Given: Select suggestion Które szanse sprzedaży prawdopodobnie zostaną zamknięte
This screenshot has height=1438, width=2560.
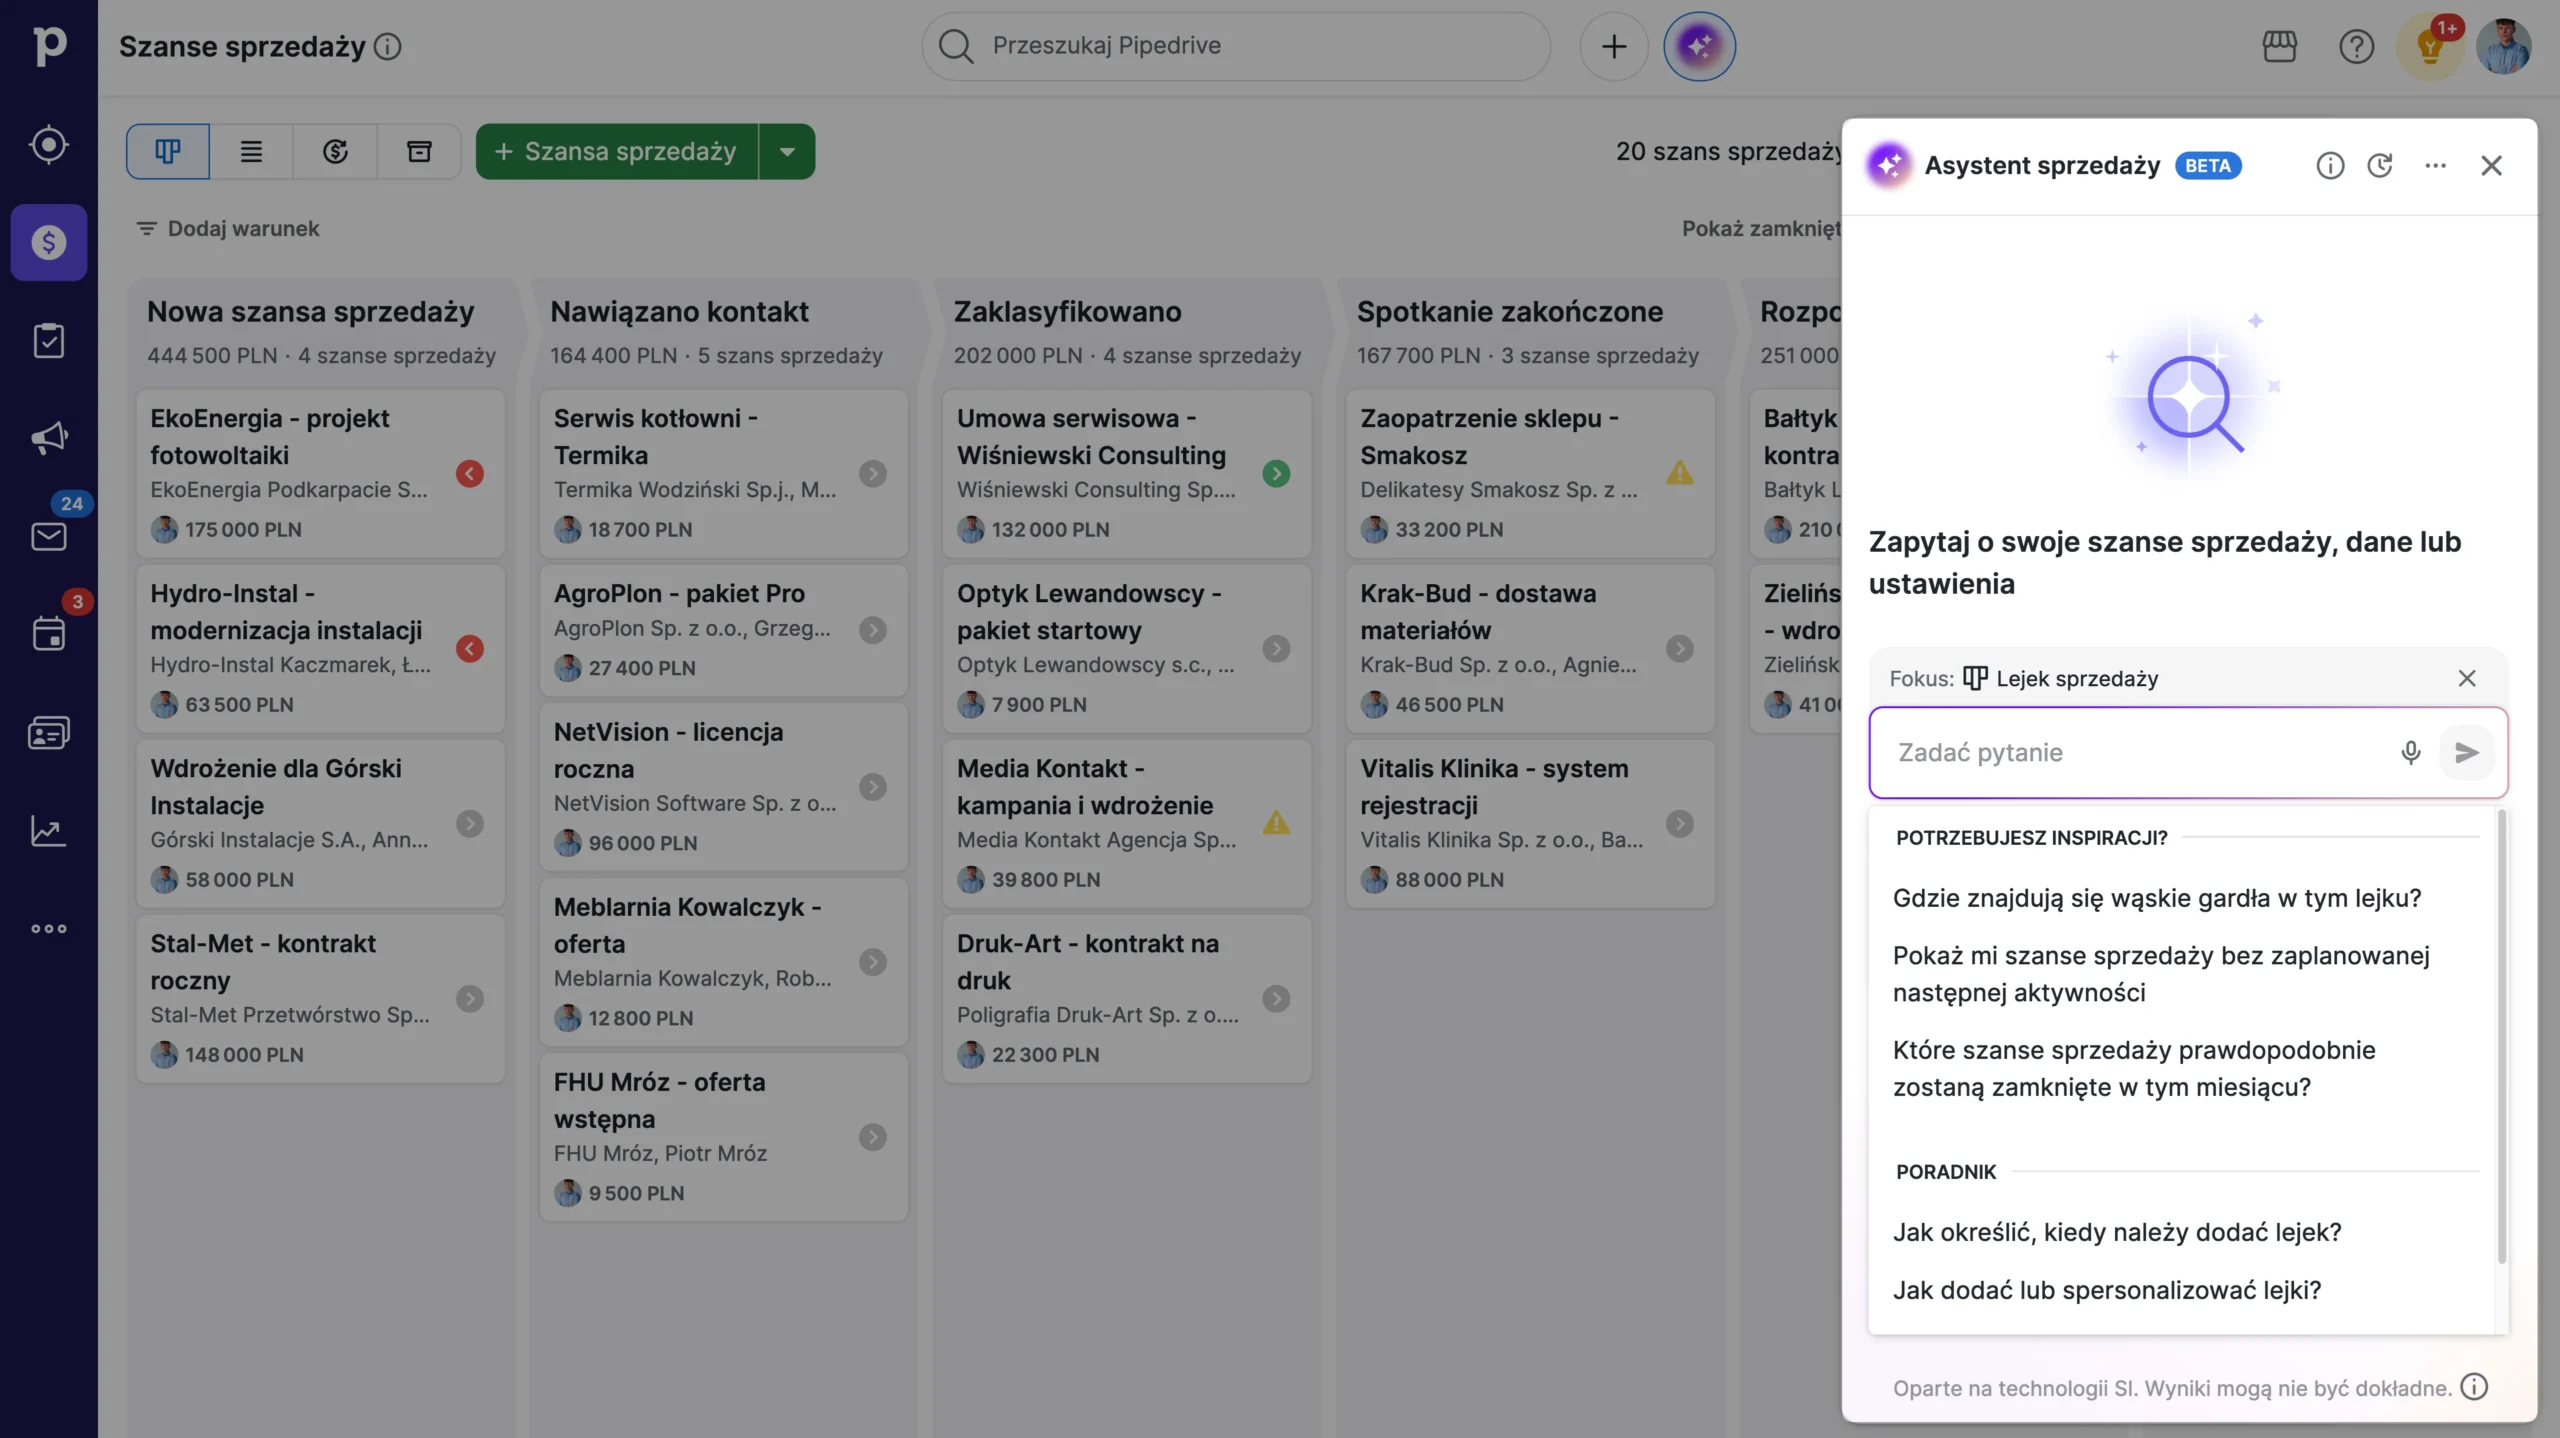Looking at the screenshot, I should 2133,1068.
